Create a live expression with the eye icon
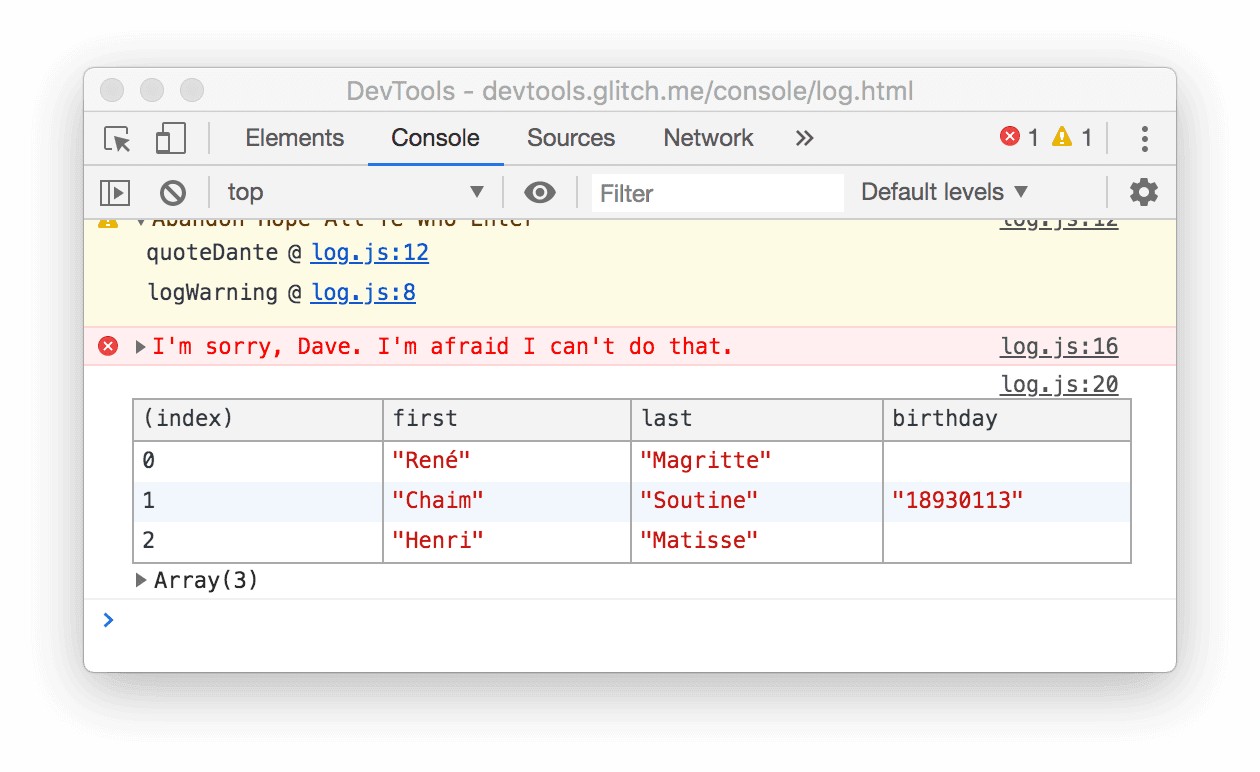The height and width of the screenshot is (772, 1260). (x=539, y=192)
